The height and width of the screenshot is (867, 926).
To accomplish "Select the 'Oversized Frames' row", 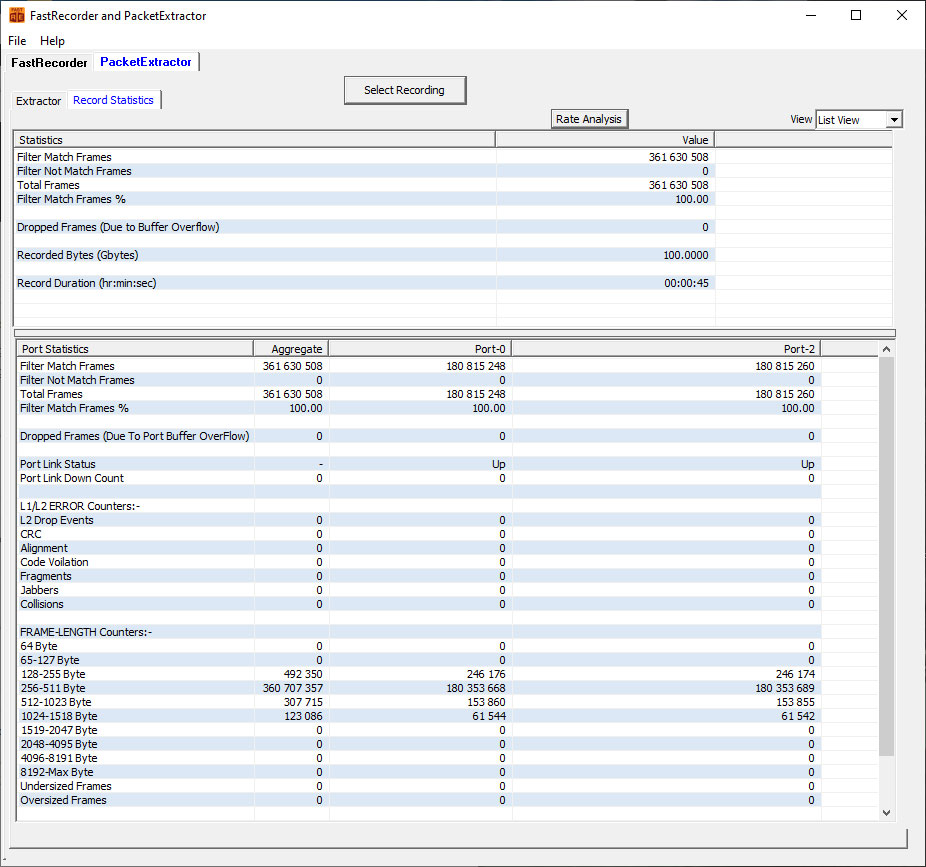I will coord(419,800).
